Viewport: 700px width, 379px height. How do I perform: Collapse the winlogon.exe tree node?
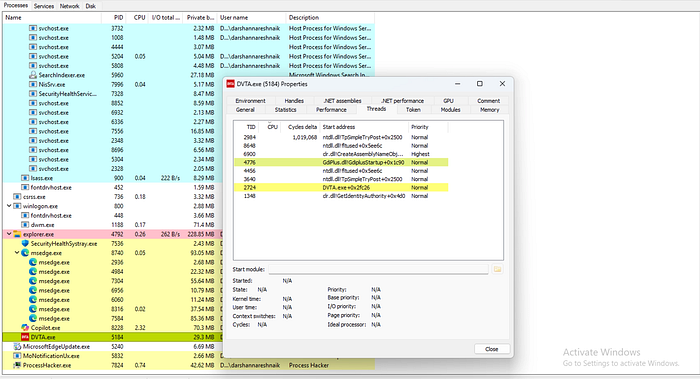9,206
